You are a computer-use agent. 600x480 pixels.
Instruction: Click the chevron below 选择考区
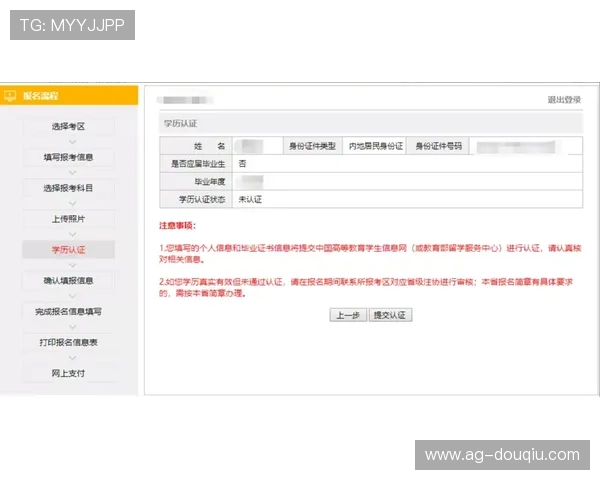pos(72,142)
